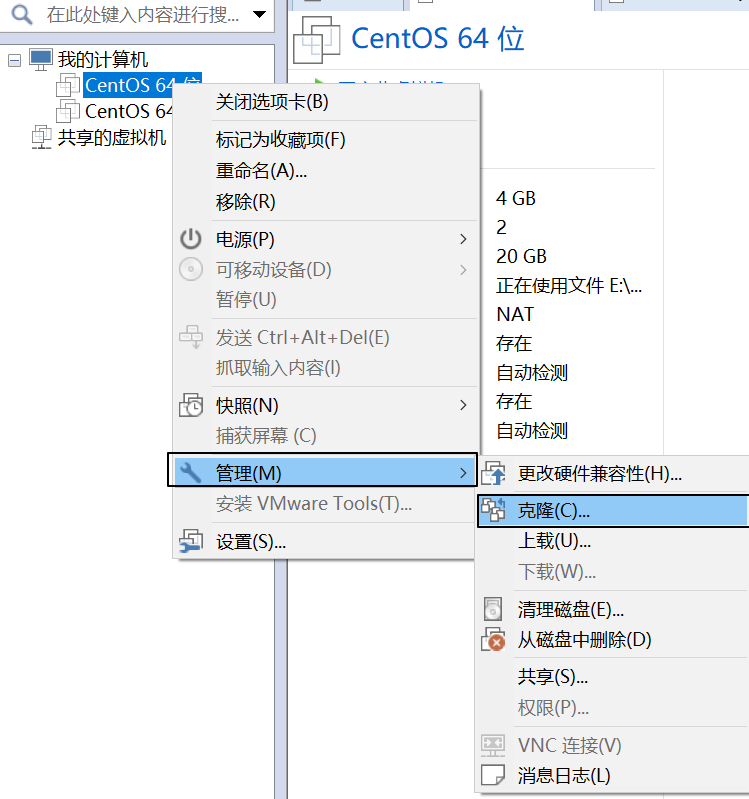The width and height of the screenshot is (749, 799).
Task: Click the message log note icon
Action: (x=493, y=775)
